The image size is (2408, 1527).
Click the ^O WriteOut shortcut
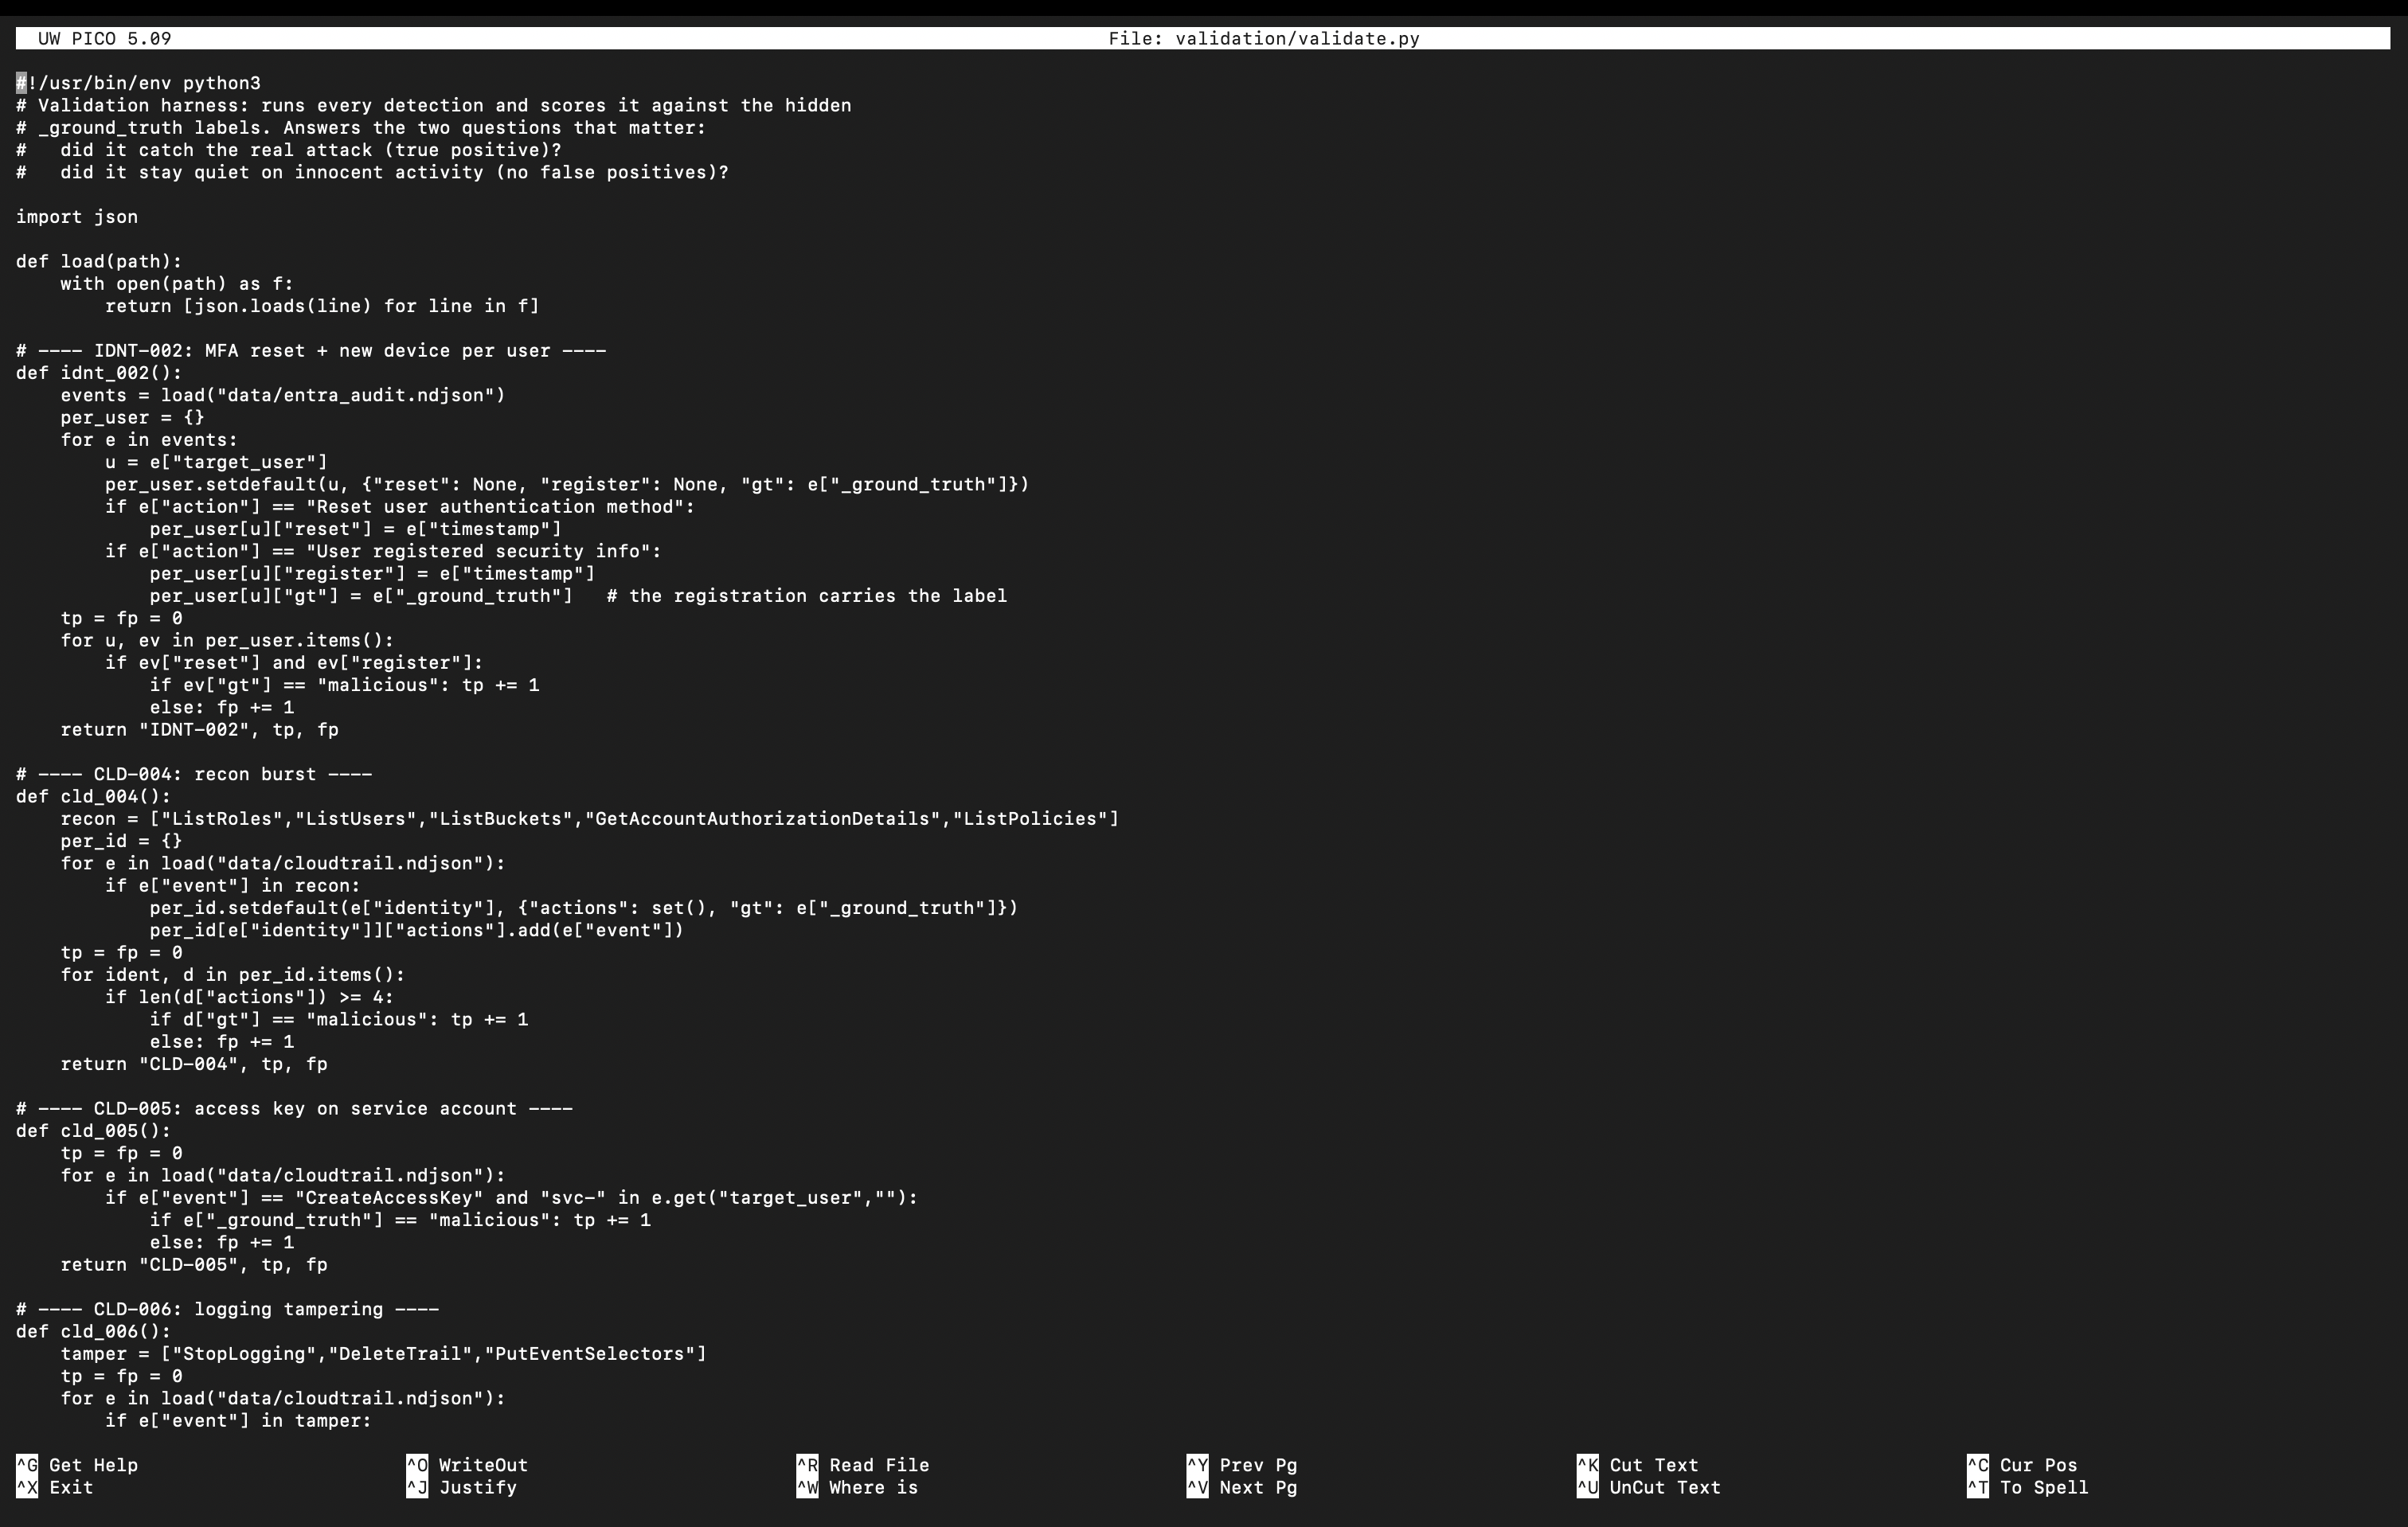point(467,1465)
